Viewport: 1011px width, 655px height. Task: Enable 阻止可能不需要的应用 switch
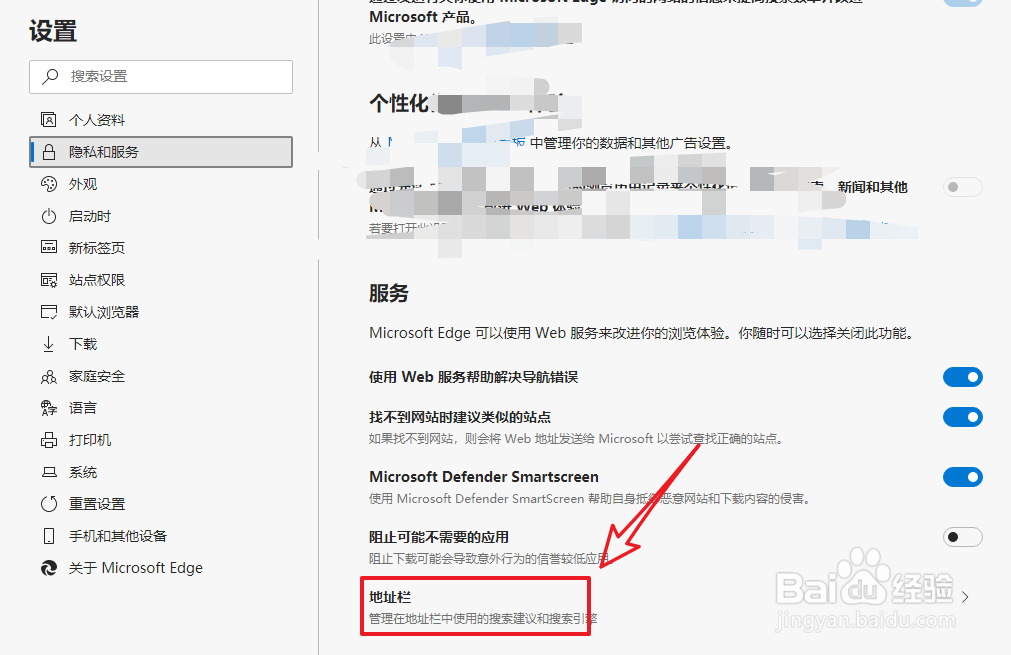click(962, 537)
